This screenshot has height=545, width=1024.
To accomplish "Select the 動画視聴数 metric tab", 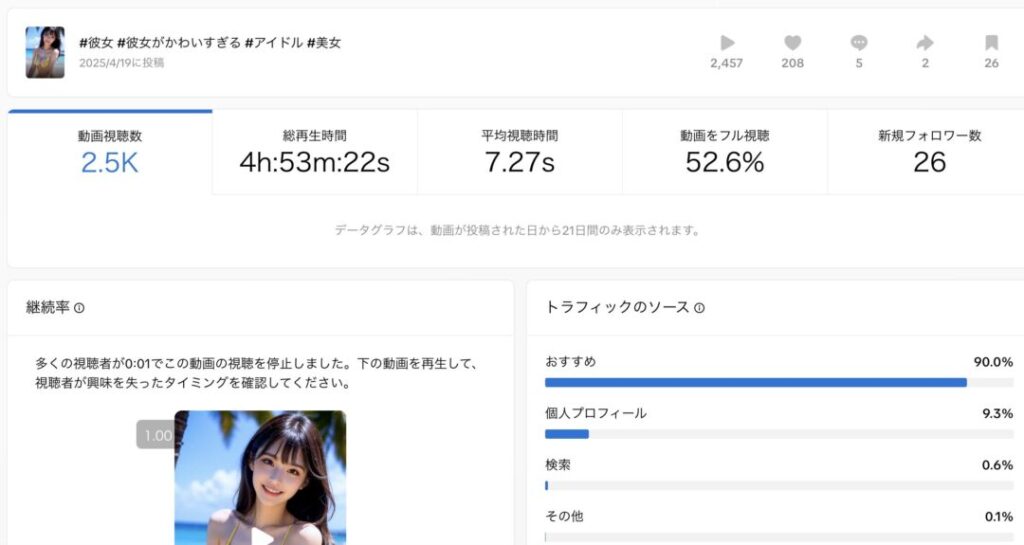I will pos(110,152).
